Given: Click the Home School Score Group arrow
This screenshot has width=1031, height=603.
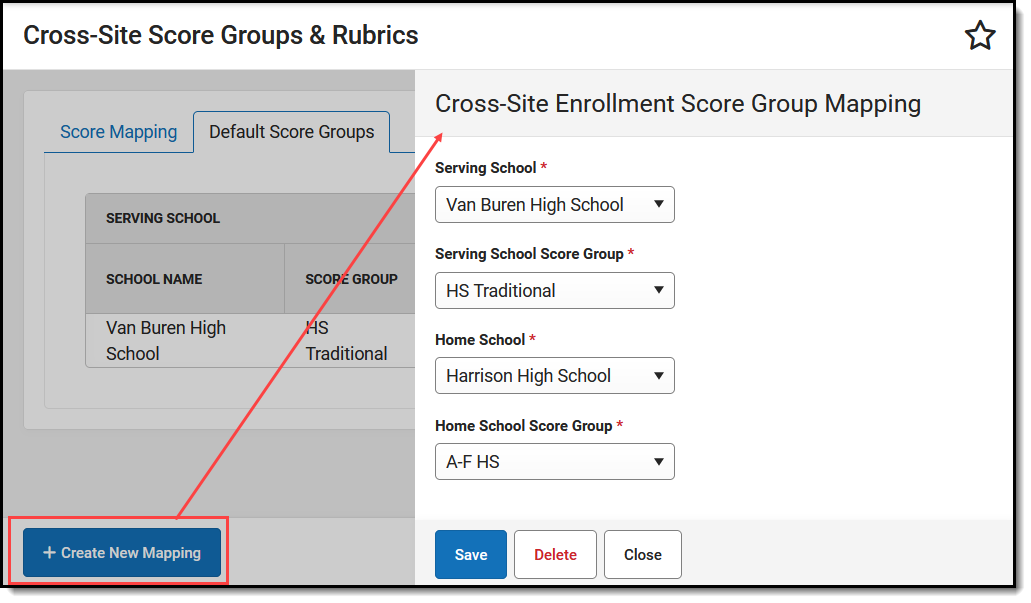Looking at the screenshot, I should pos(658,462).
